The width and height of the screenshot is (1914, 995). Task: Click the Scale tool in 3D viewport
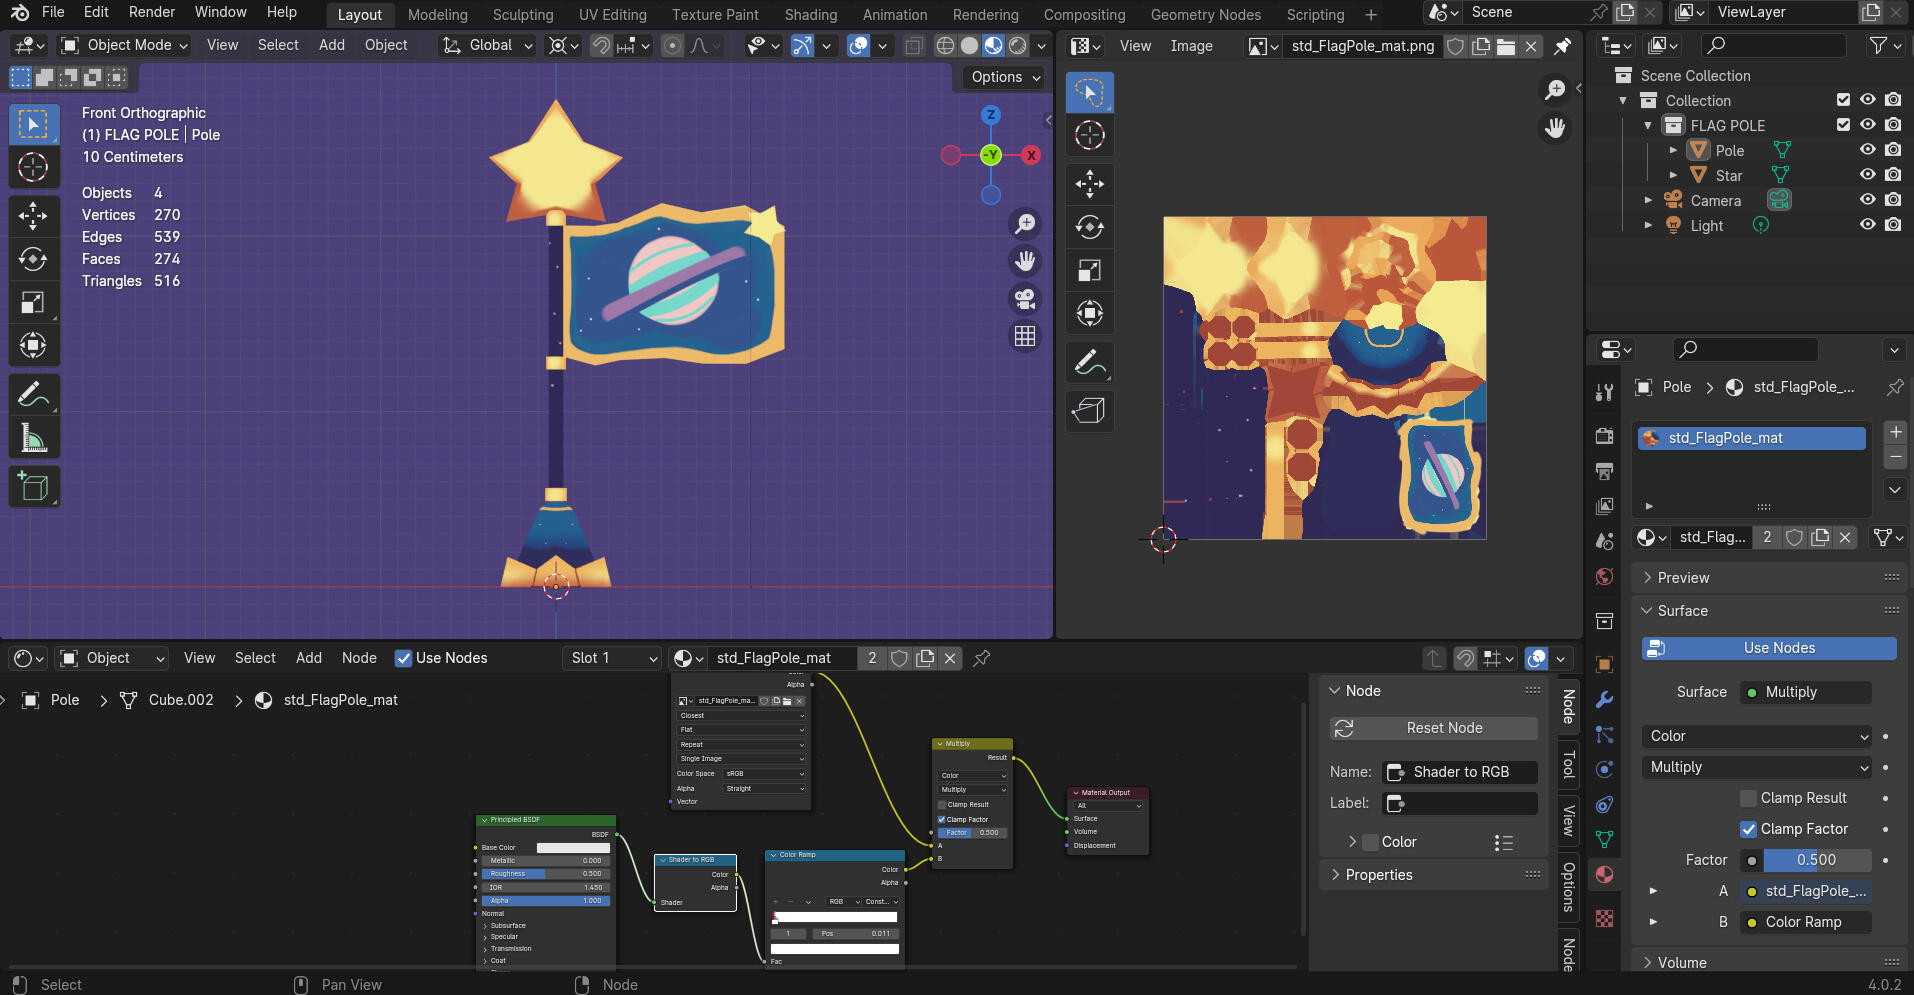(33, 302)
